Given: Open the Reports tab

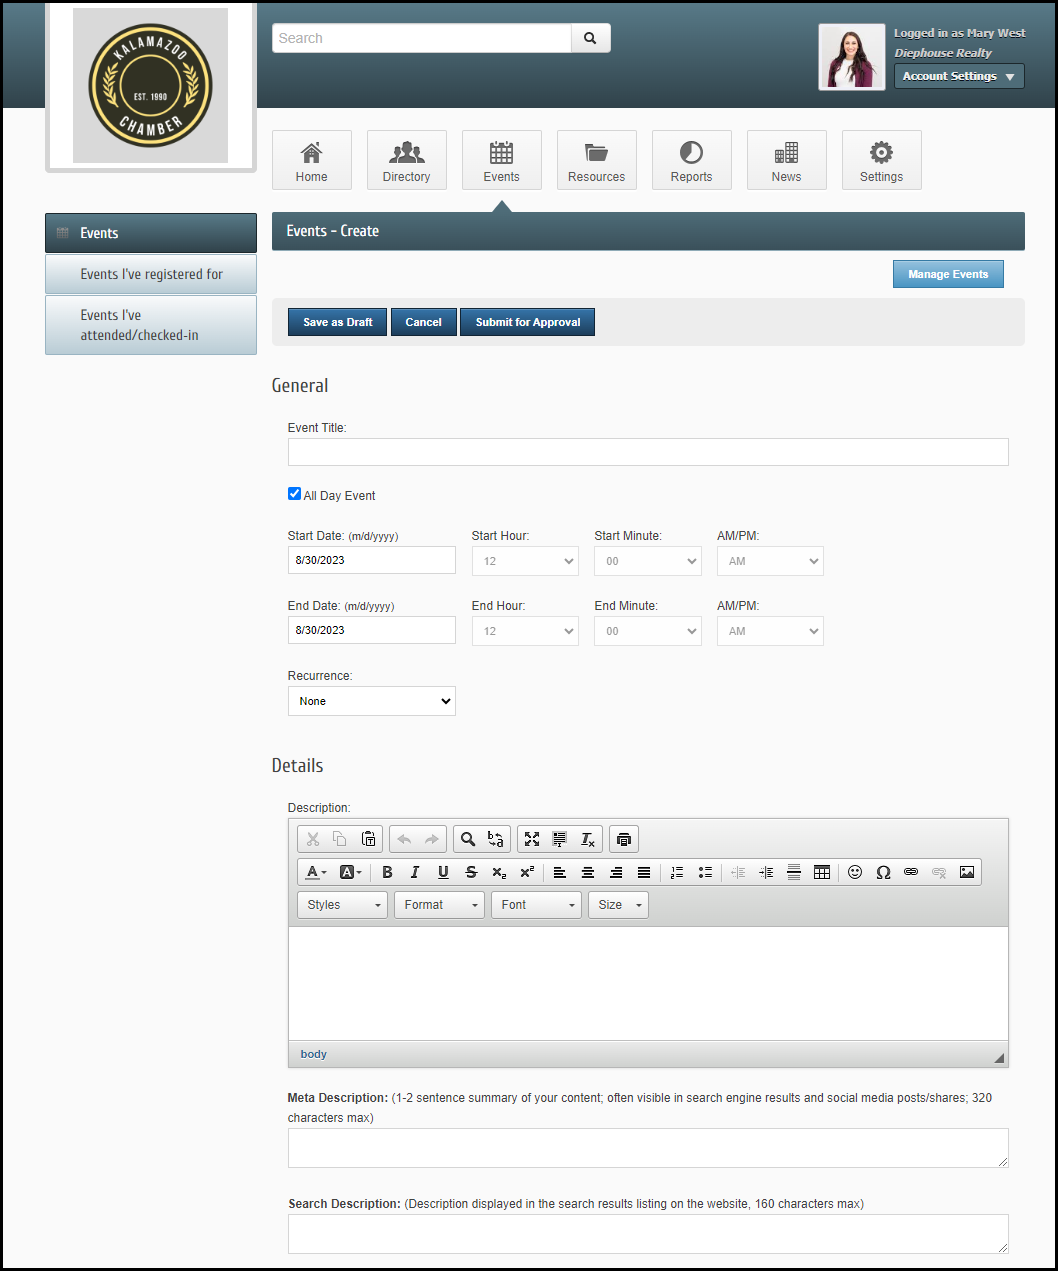Looking at the screenshot, I should tap(691, 160).
